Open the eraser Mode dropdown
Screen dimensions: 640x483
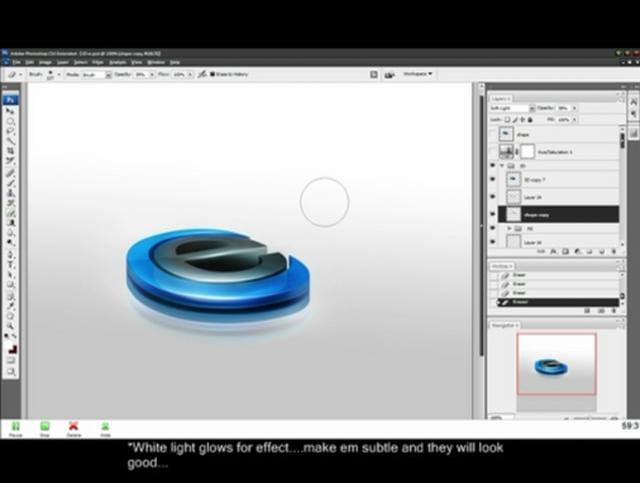pos(108,75)
